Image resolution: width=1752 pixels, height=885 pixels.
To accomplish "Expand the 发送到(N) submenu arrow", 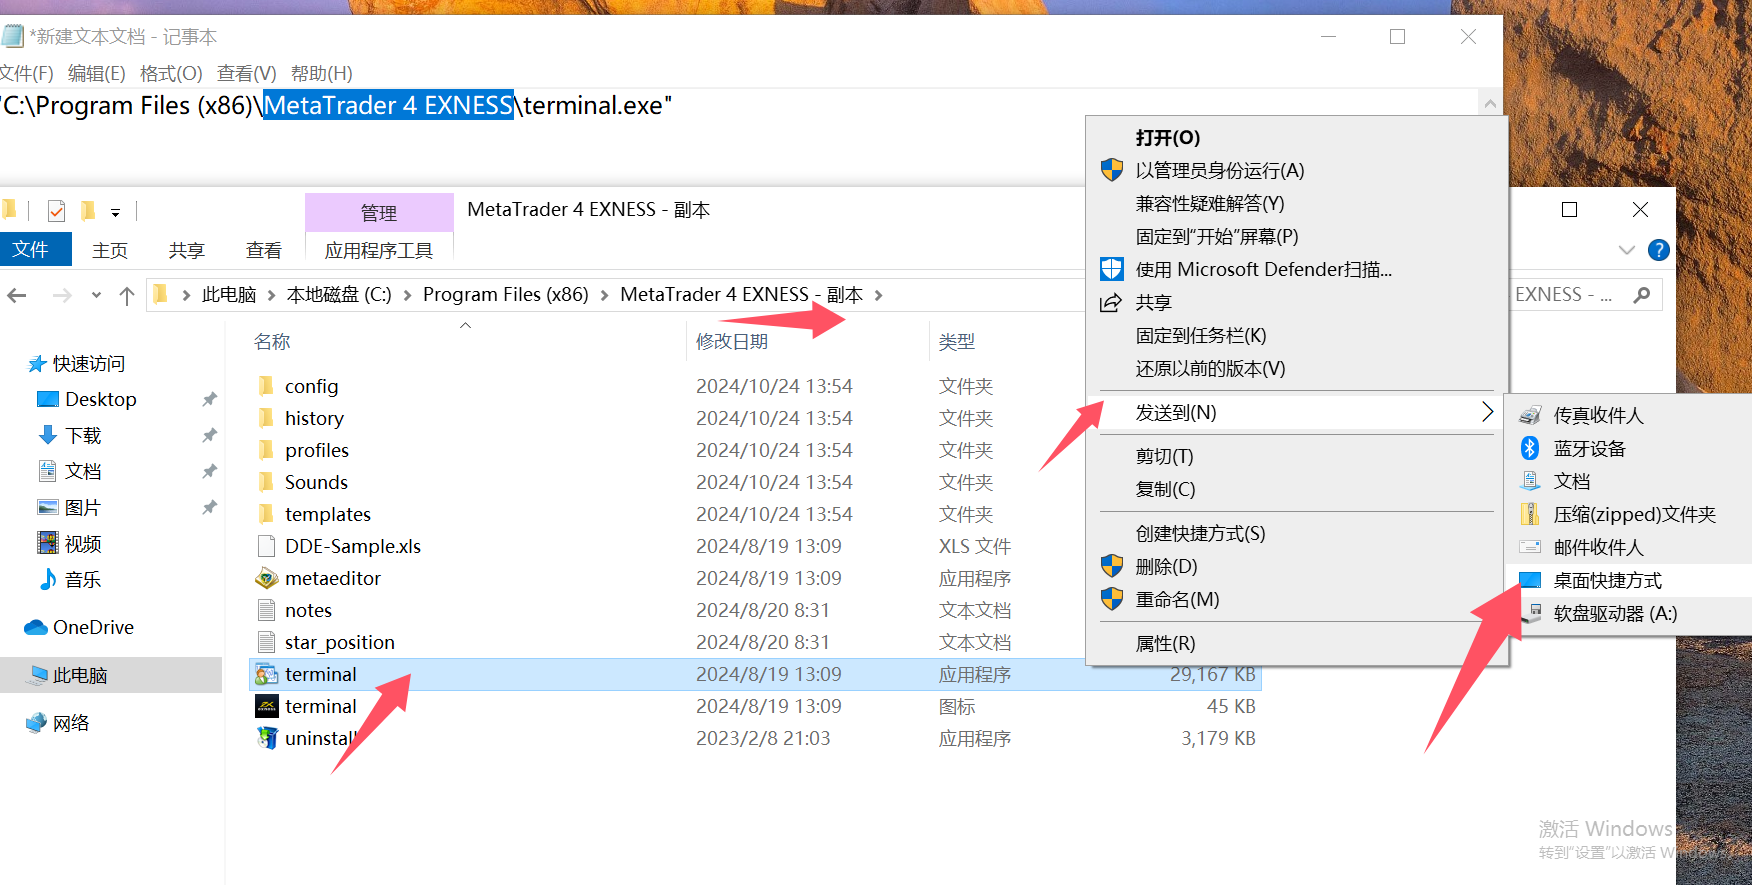I will pyautogui.click(x=1487, y=412).
